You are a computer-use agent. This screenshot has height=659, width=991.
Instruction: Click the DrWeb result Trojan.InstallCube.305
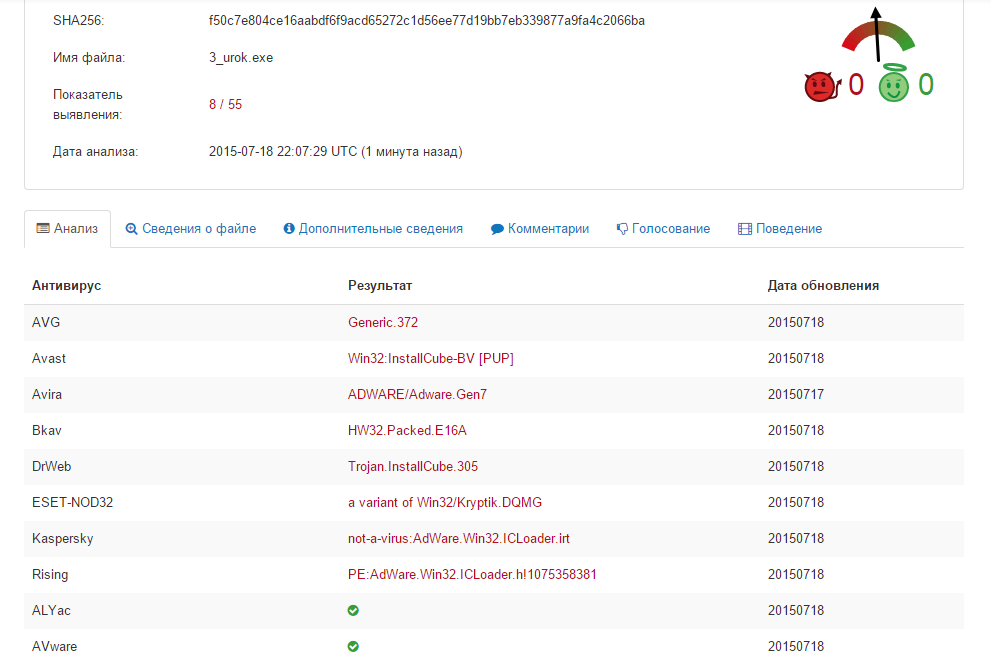pyautogui.click(x=413, y=466)
